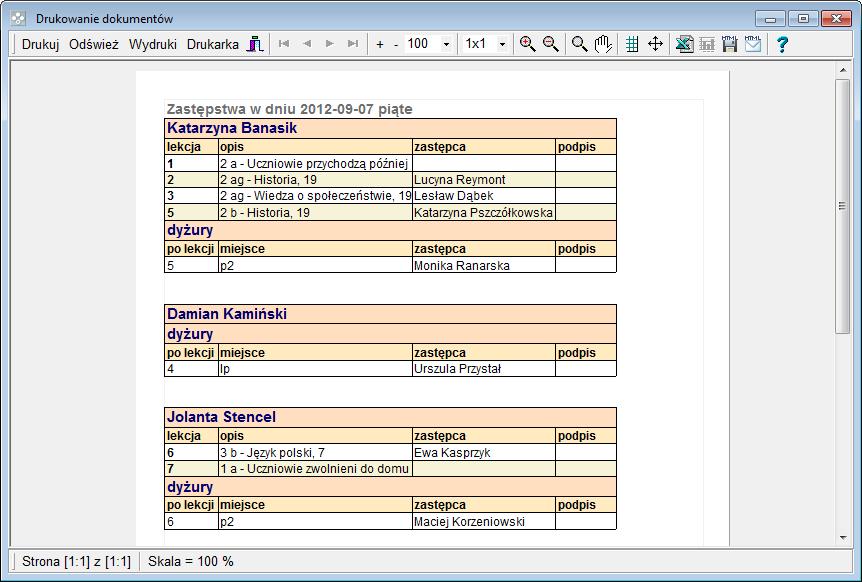This screenshot has height=582, width=862.
Task: Click cell '1 a - Uczniowie zwolnieni do domu'
Action: [315, 469]
